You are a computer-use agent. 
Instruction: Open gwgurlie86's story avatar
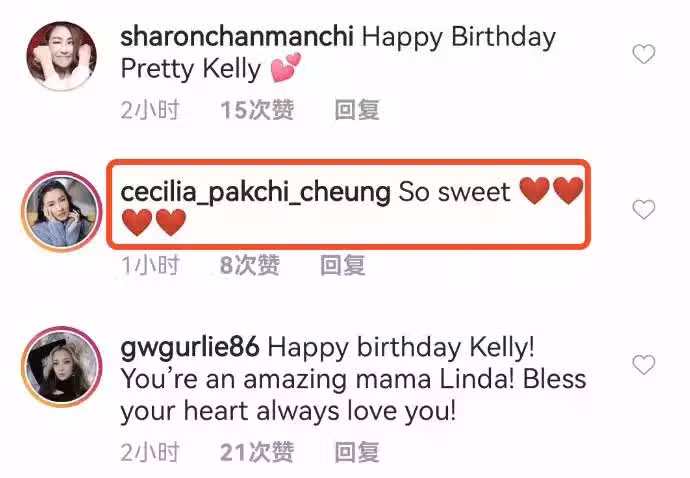[x=61, y=367]
